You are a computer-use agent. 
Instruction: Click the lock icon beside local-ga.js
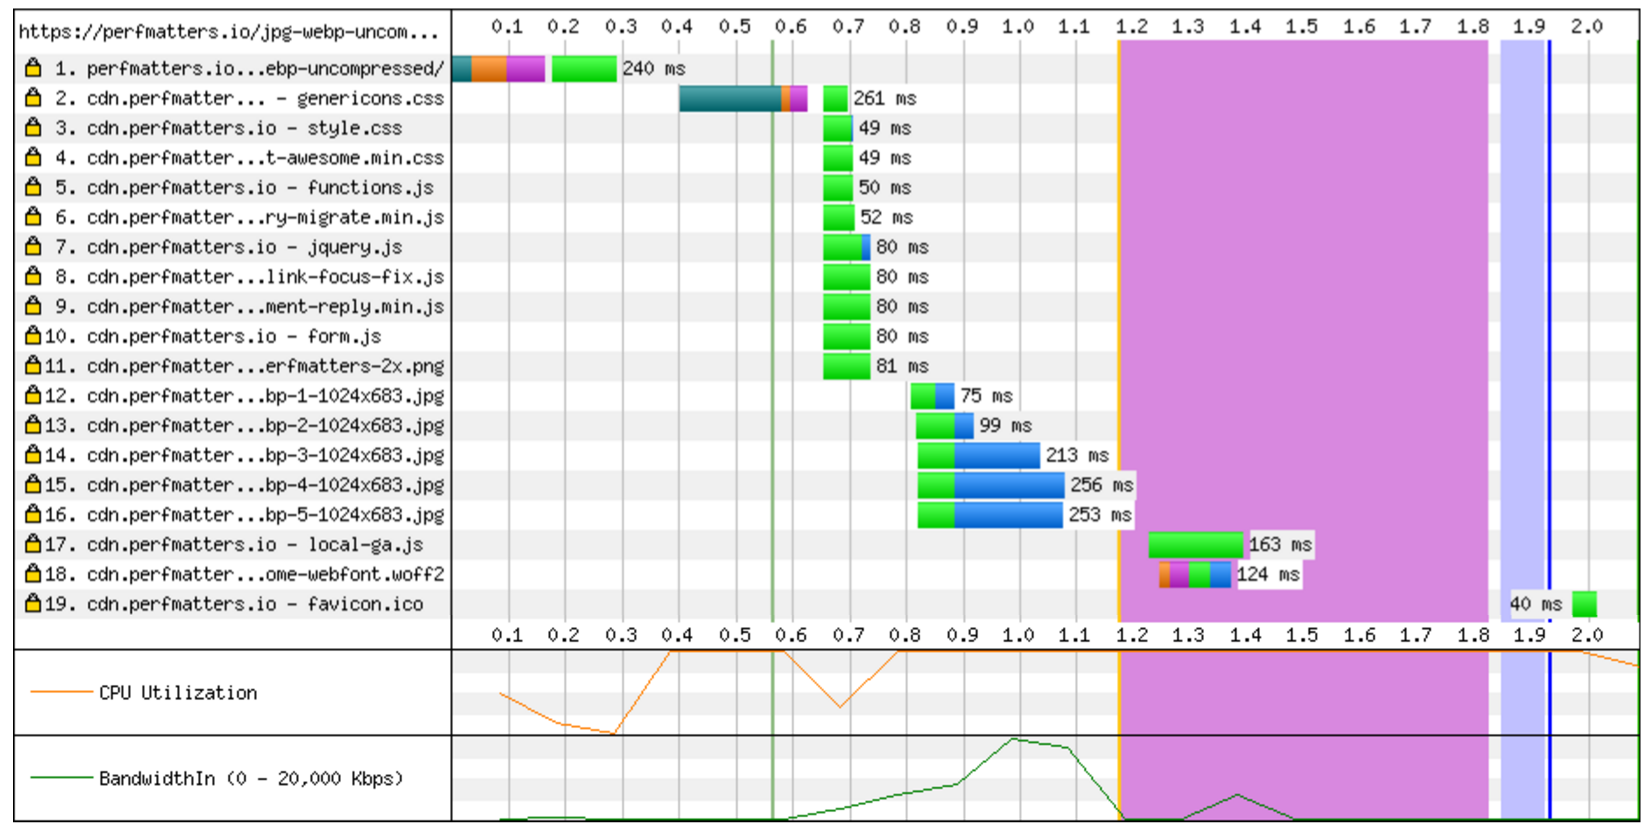(x=33, y=544)
